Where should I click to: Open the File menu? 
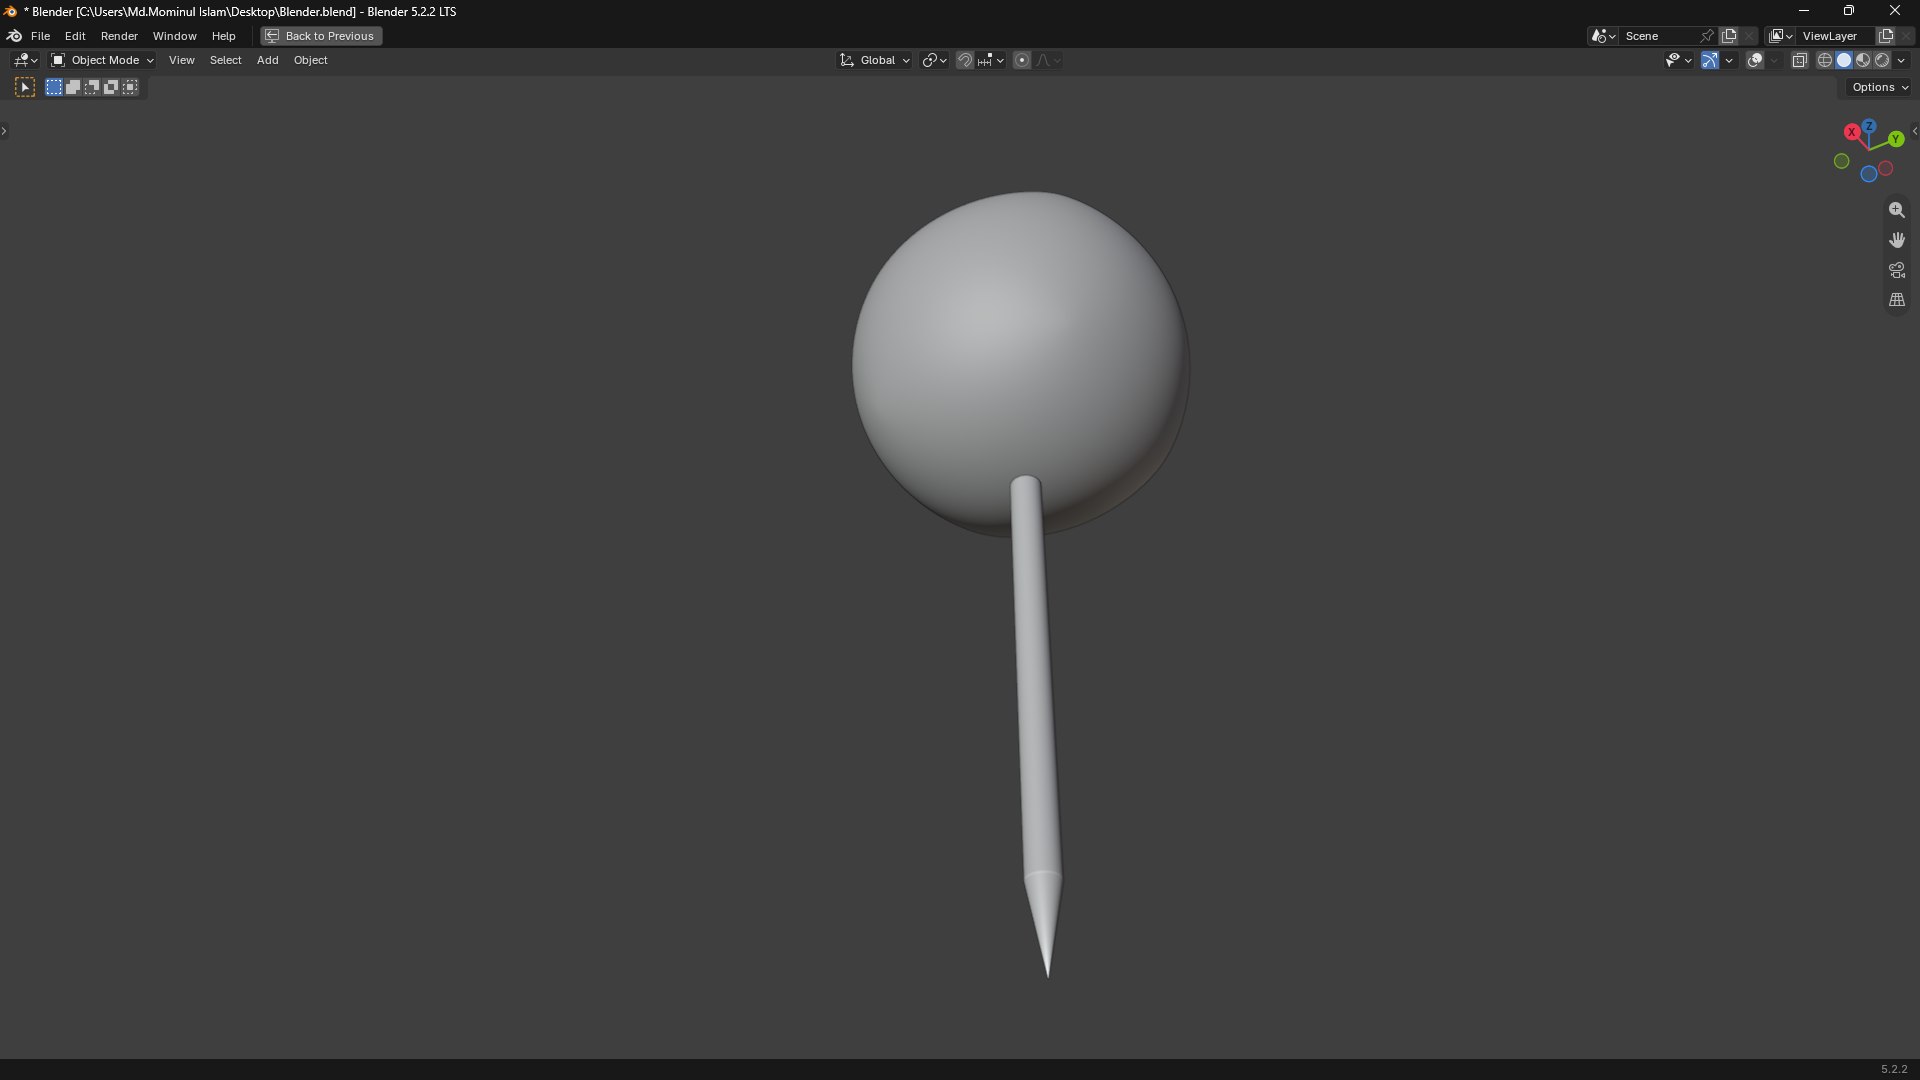[40, 36]
